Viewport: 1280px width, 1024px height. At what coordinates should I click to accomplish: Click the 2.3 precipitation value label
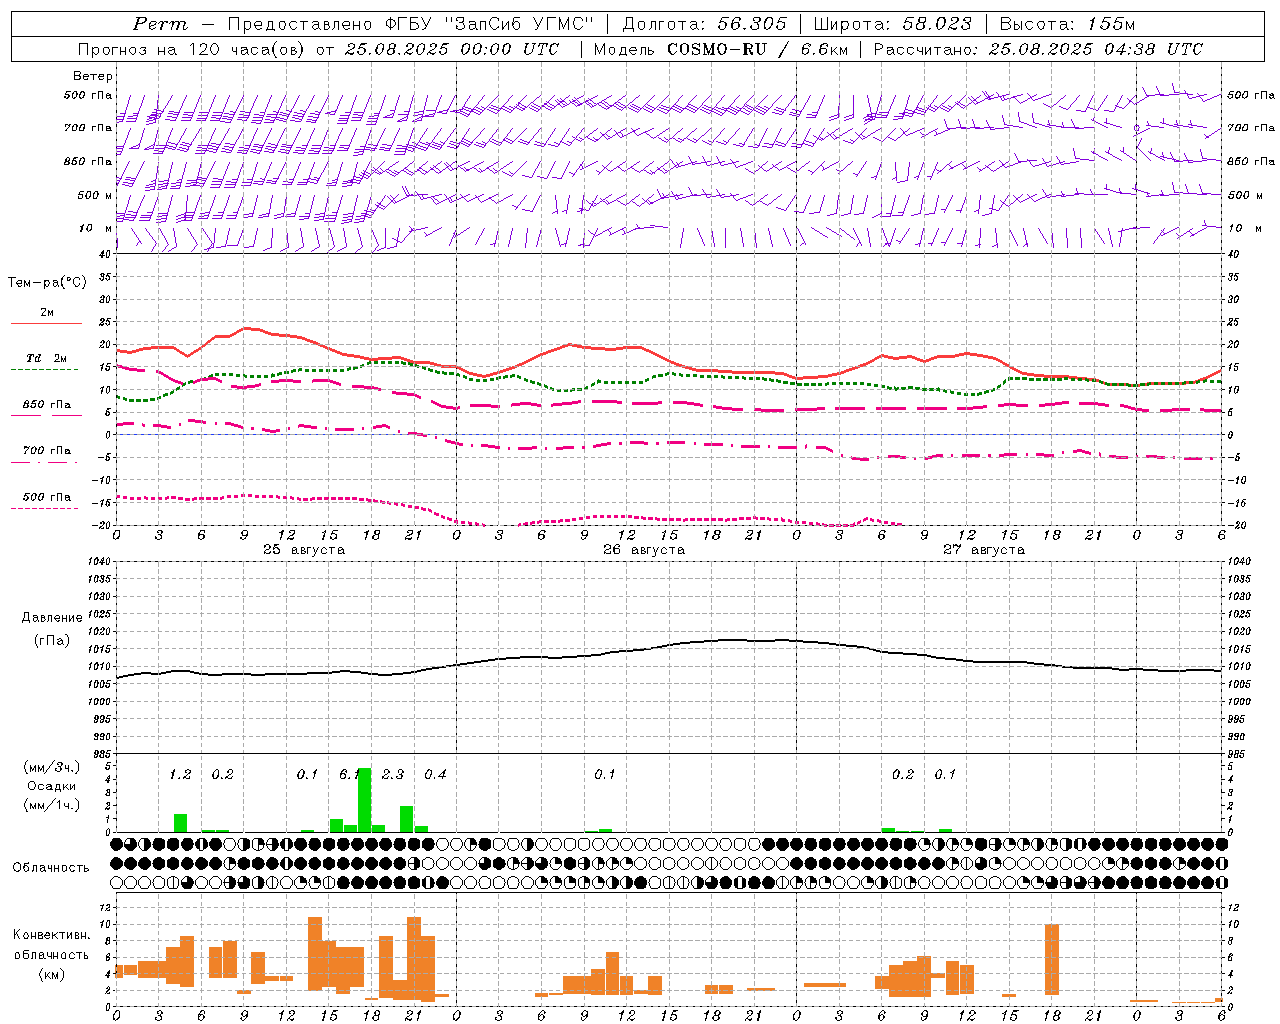tap(393, 774)
